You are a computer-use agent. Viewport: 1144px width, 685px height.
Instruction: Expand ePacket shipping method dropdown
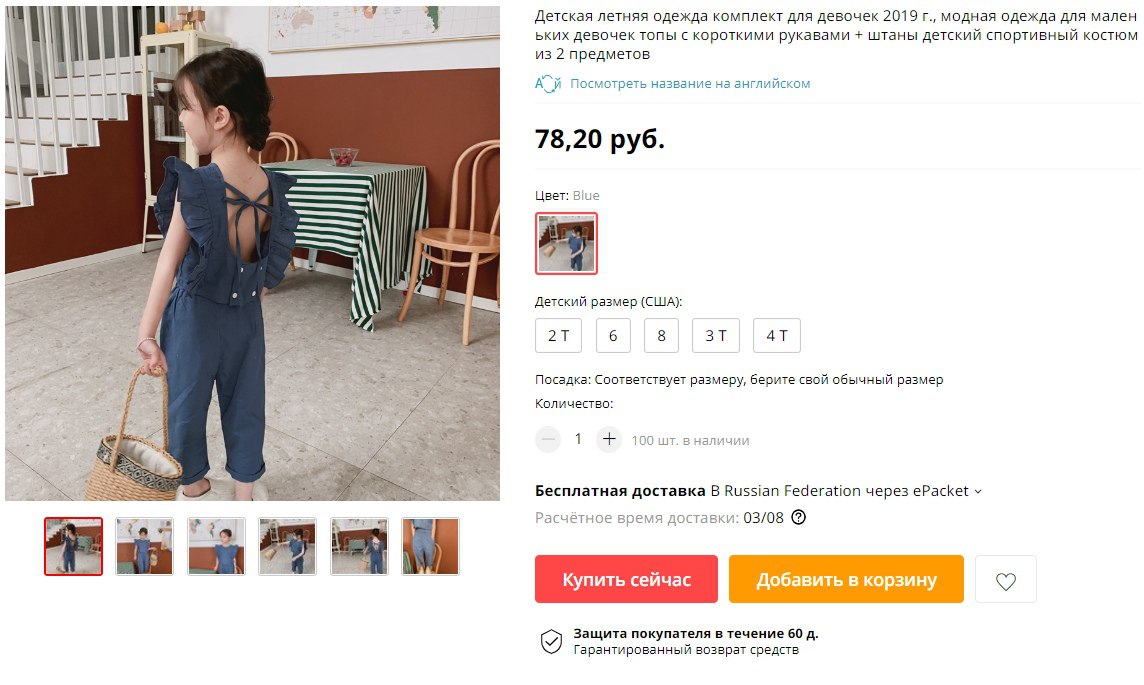pyautogui.click(x=978, y=492)
